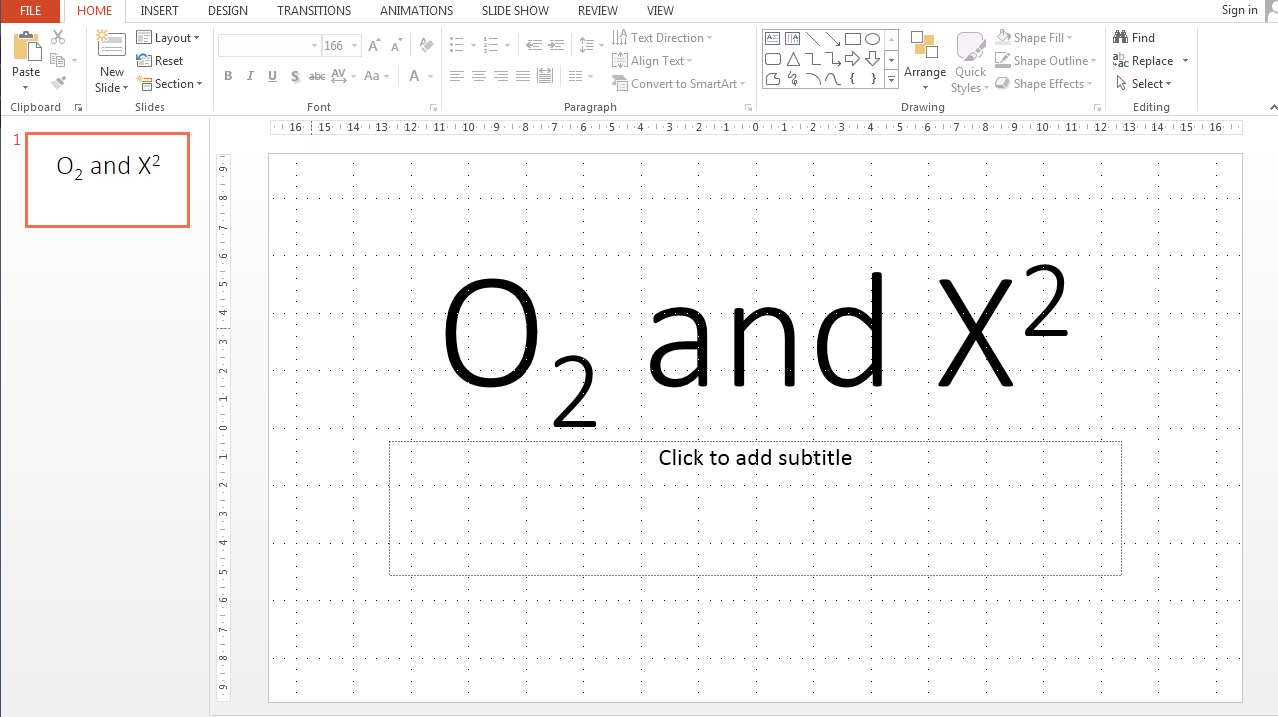The height and width of the screenshot is (717, 1278).
Task: Select the Right Arrow block shape
Action: (853, 59)
